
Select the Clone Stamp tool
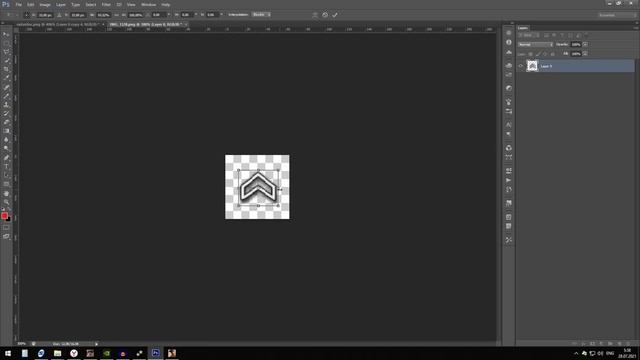[x=6, y=104]
